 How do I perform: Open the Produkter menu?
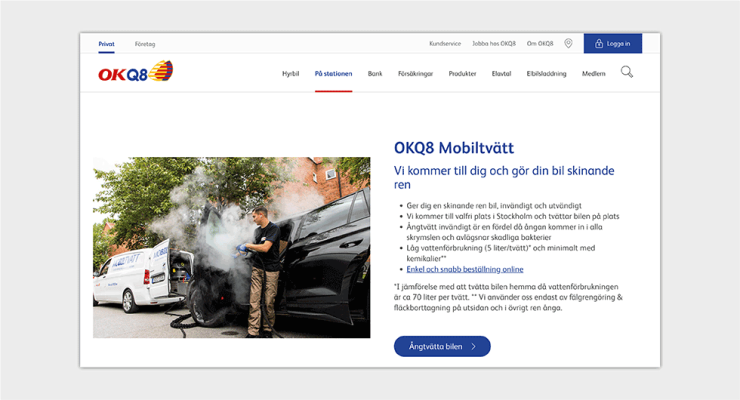click(x=462, y=74)
